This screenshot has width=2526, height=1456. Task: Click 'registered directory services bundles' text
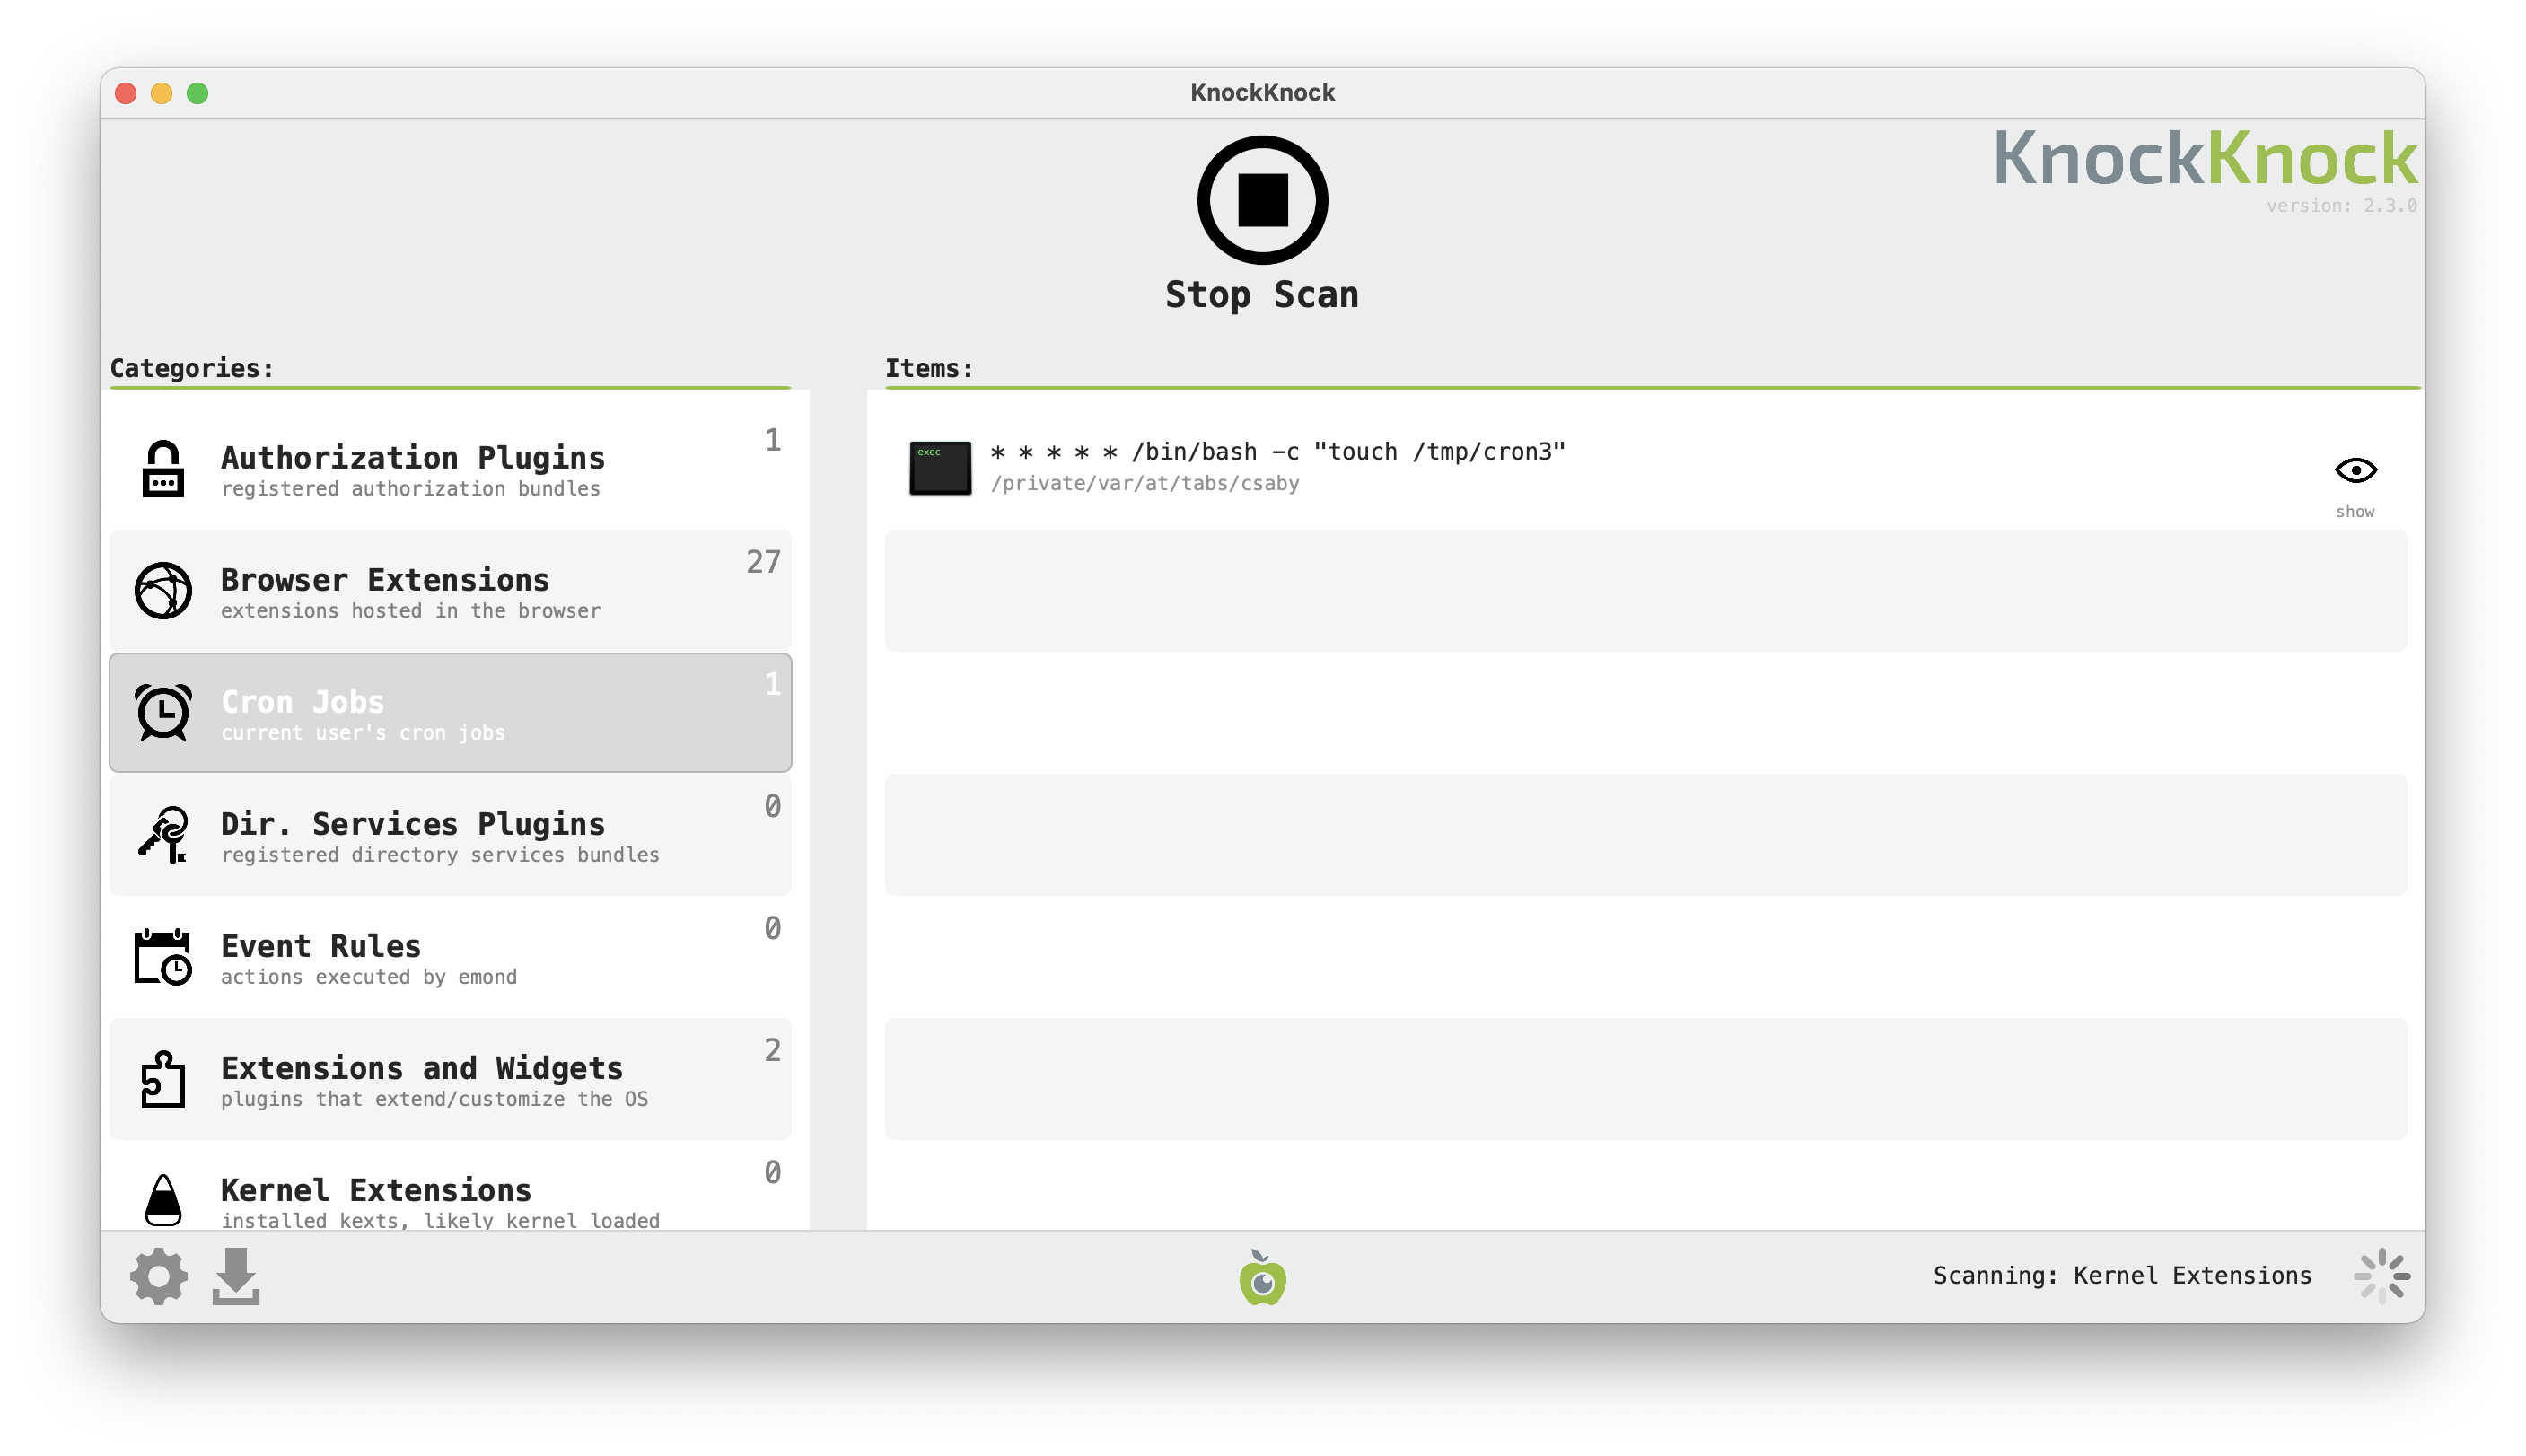click(x=440, y=855)
